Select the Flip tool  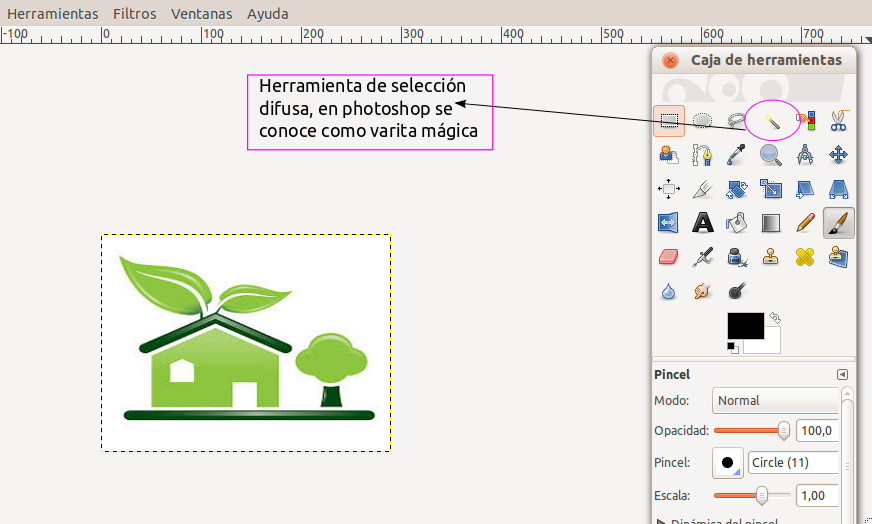pos(668,223)
